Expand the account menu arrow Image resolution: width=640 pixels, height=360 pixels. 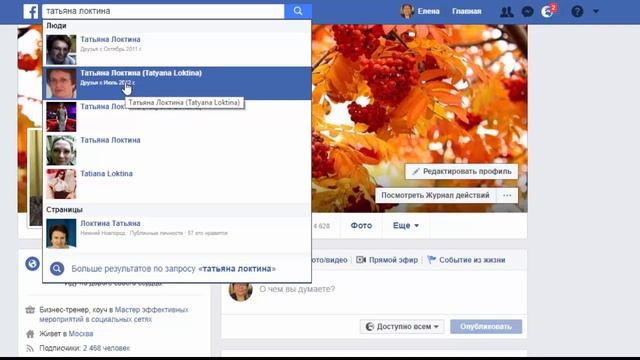pyautogui.click(x=596, y=11)
